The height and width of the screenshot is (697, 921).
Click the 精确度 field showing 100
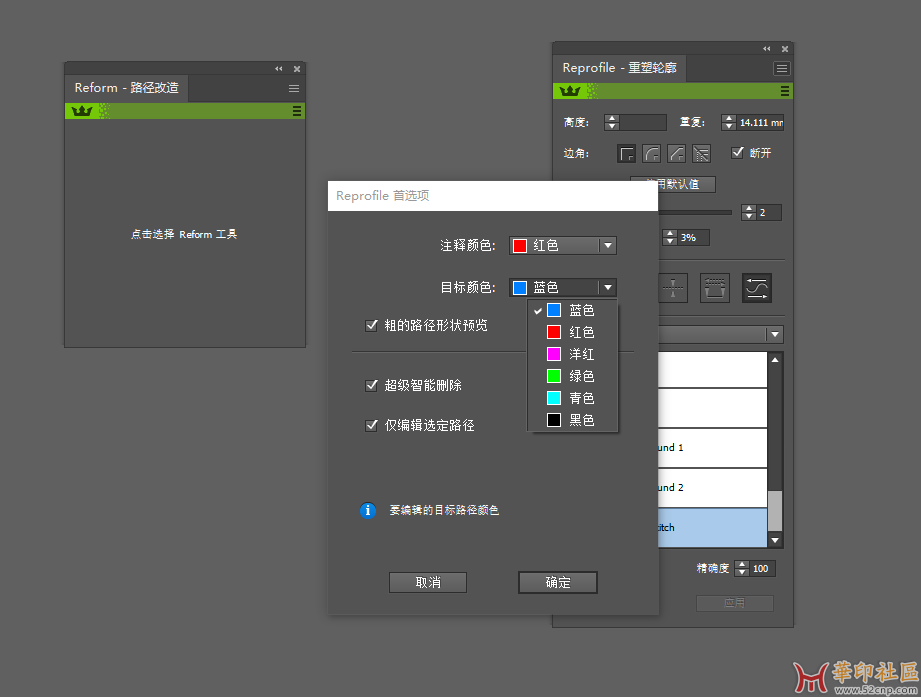click(x=762, y=568)
